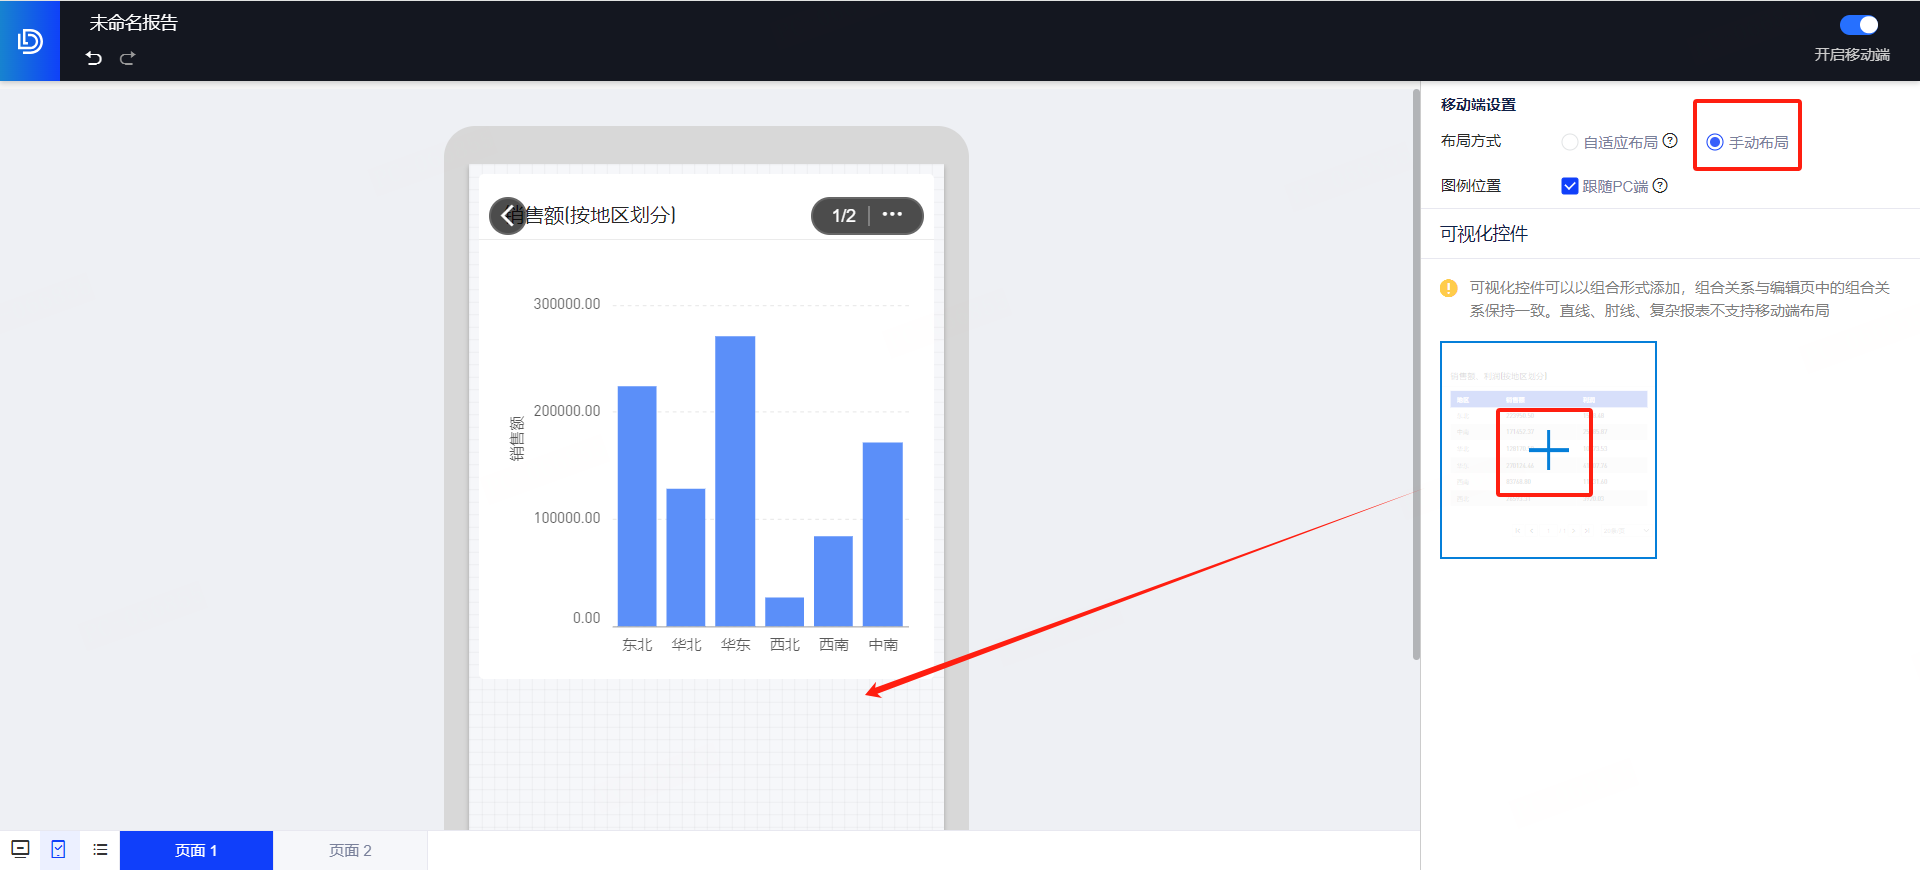This screenshot has width=1920, height=870.
Task: Click the undo arrow icon
Action: coord(94,58)
